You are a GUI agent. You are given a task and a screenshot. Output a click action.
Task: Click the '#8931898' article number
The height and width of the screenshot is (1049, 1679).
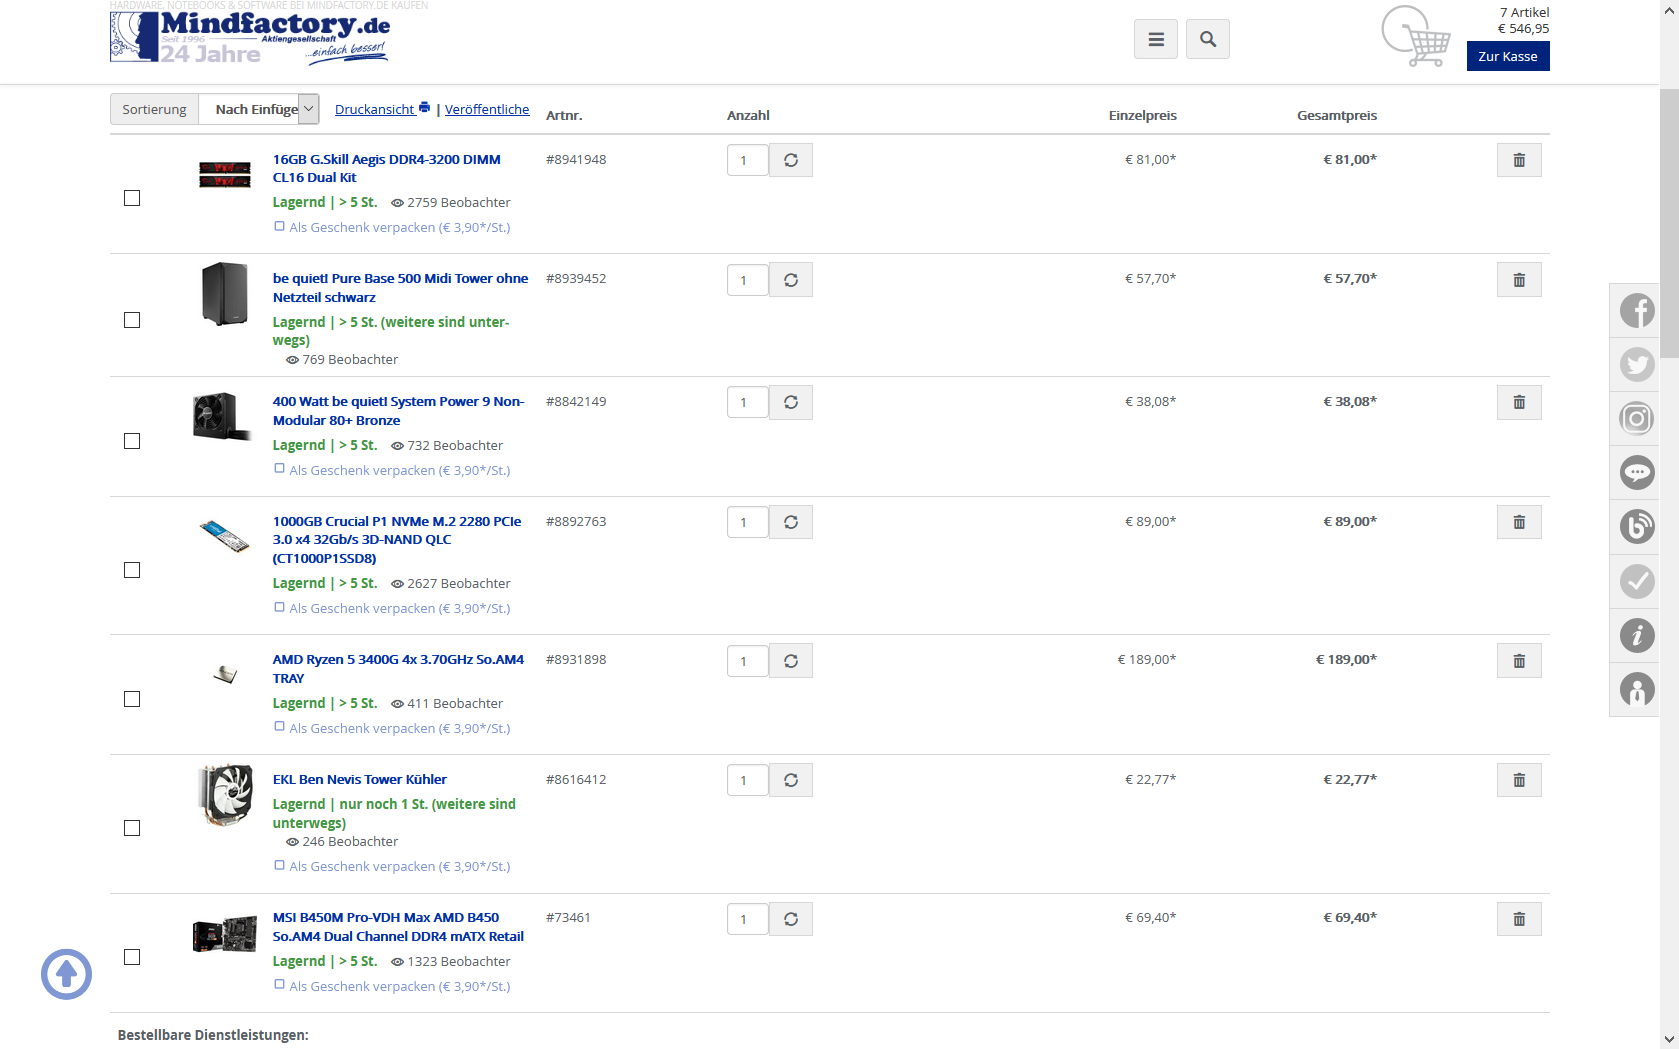coord(576,659)
